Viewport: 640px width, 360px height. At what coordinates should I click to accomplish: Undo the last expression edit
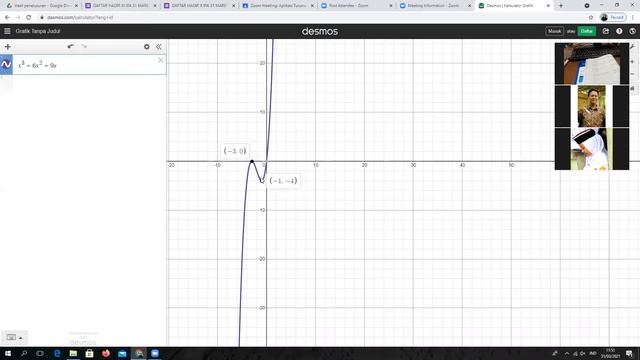(71, 47)
